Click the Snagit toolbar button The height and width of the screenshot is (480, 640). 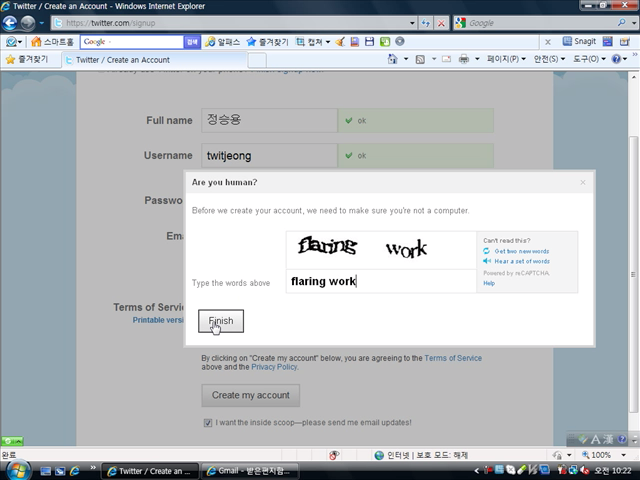click(x=579, y=41)
